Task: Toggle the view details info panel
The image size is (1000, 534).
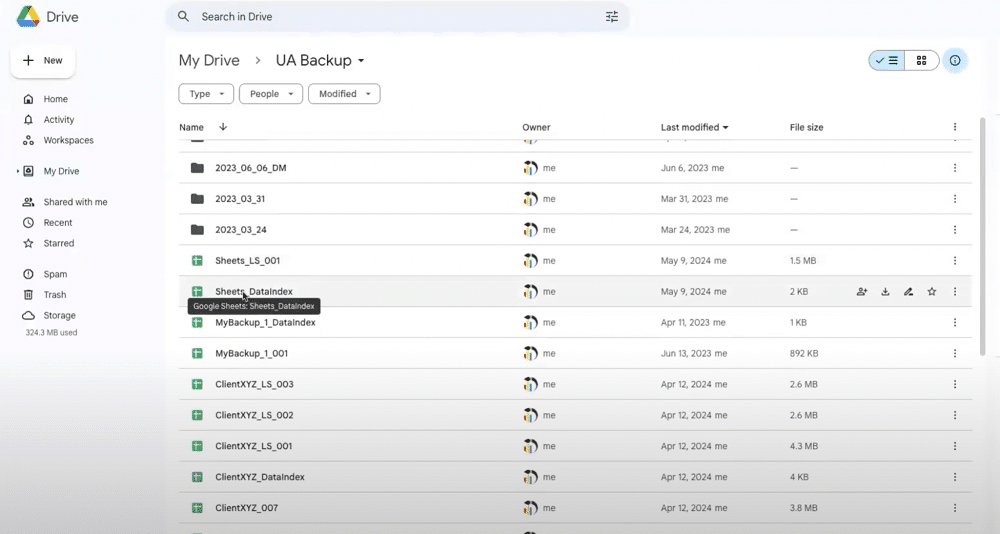Action: pos(955,61)
